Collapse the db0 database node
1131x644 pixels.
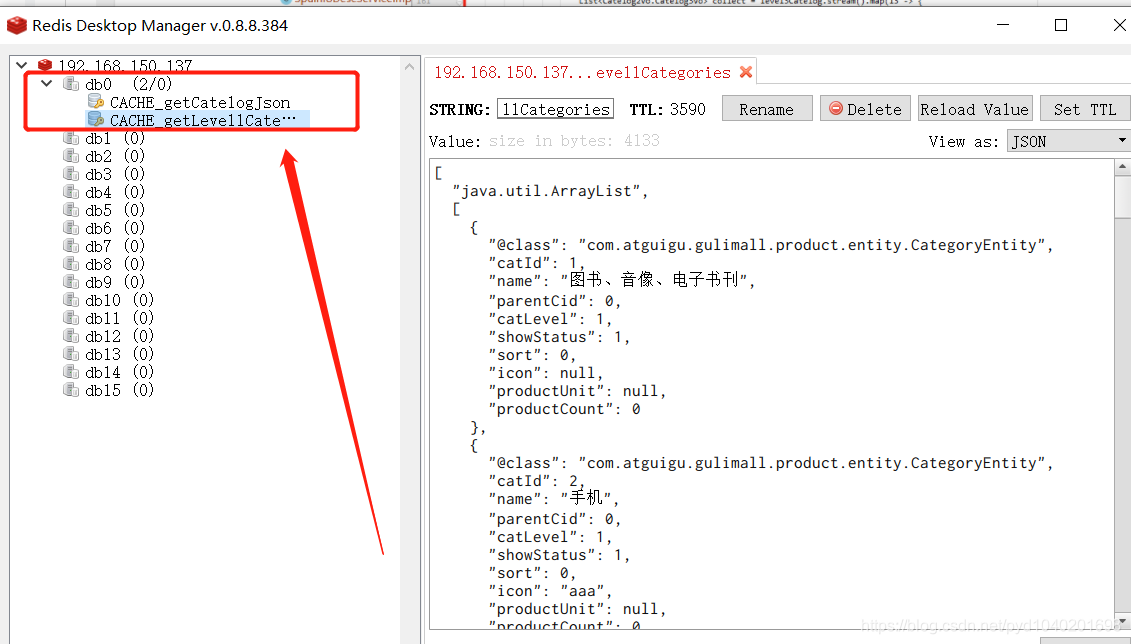47,84
